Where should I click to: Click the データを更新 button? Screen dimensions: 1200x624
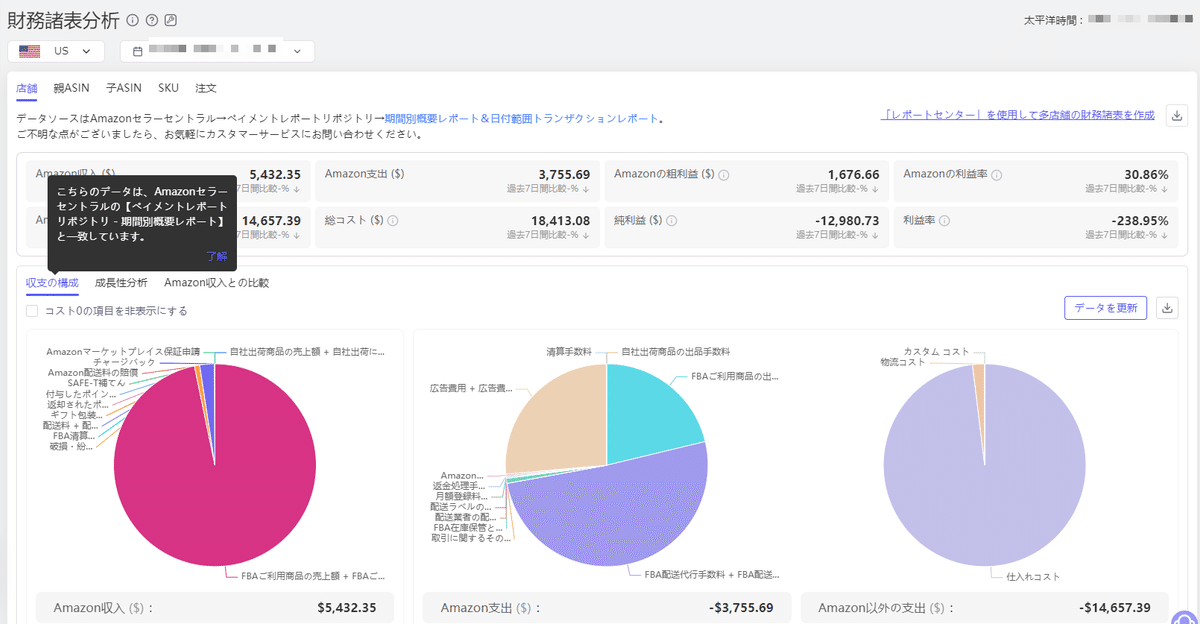pyautogui.click(x=1105, y=308)
